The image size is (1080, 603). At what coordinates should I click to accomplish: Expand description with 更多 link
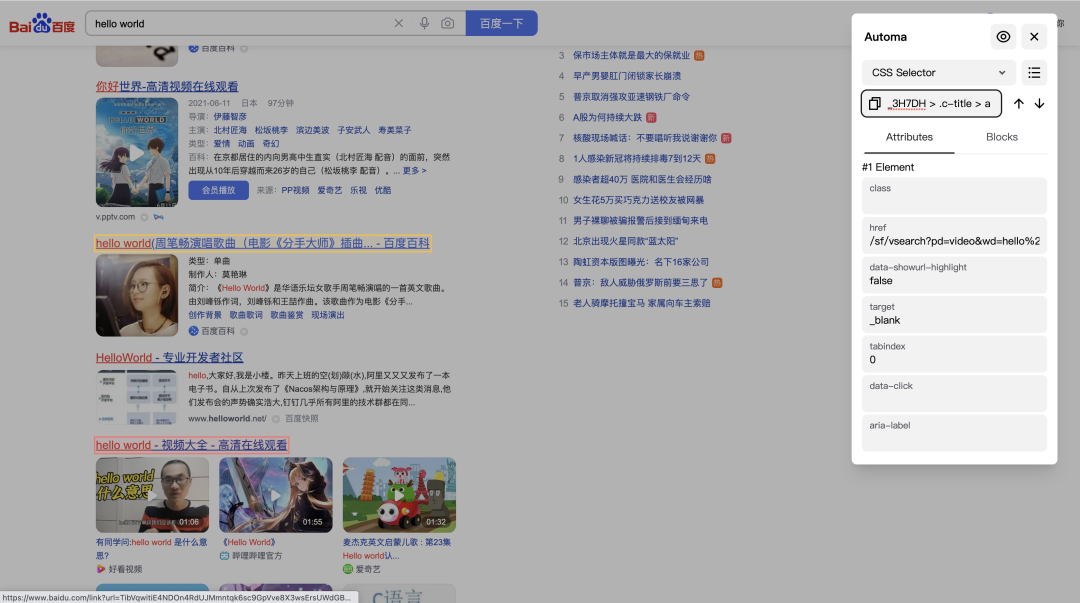pyautogui.click(x=414, y=171)
